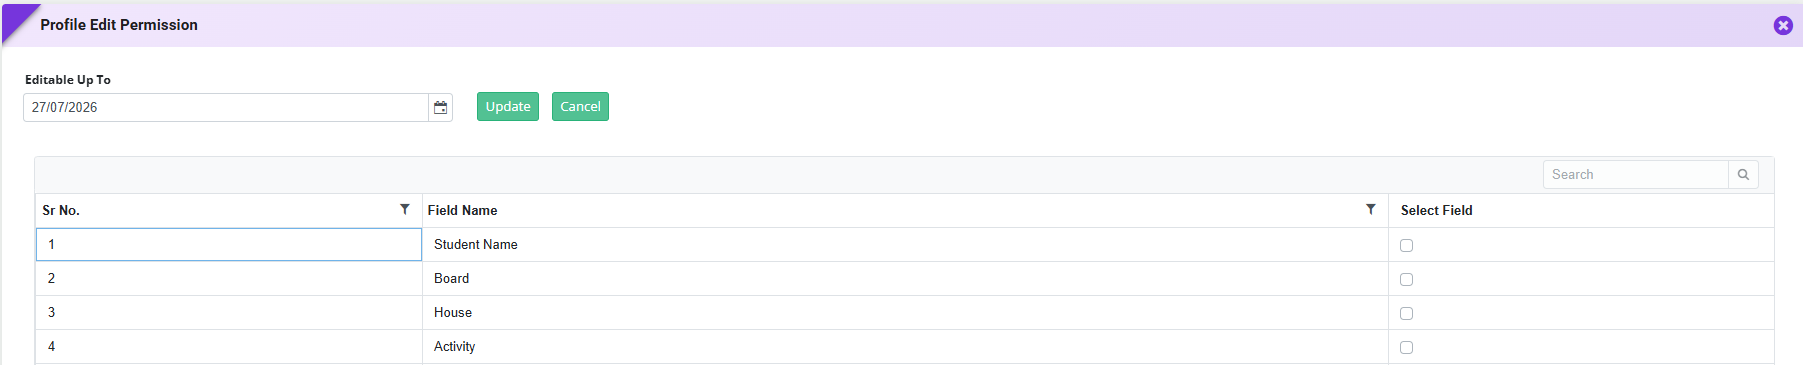This screenshot has width=1803, height=365.
Task: Open the Field Name column filter icon
Action: 1371,209
